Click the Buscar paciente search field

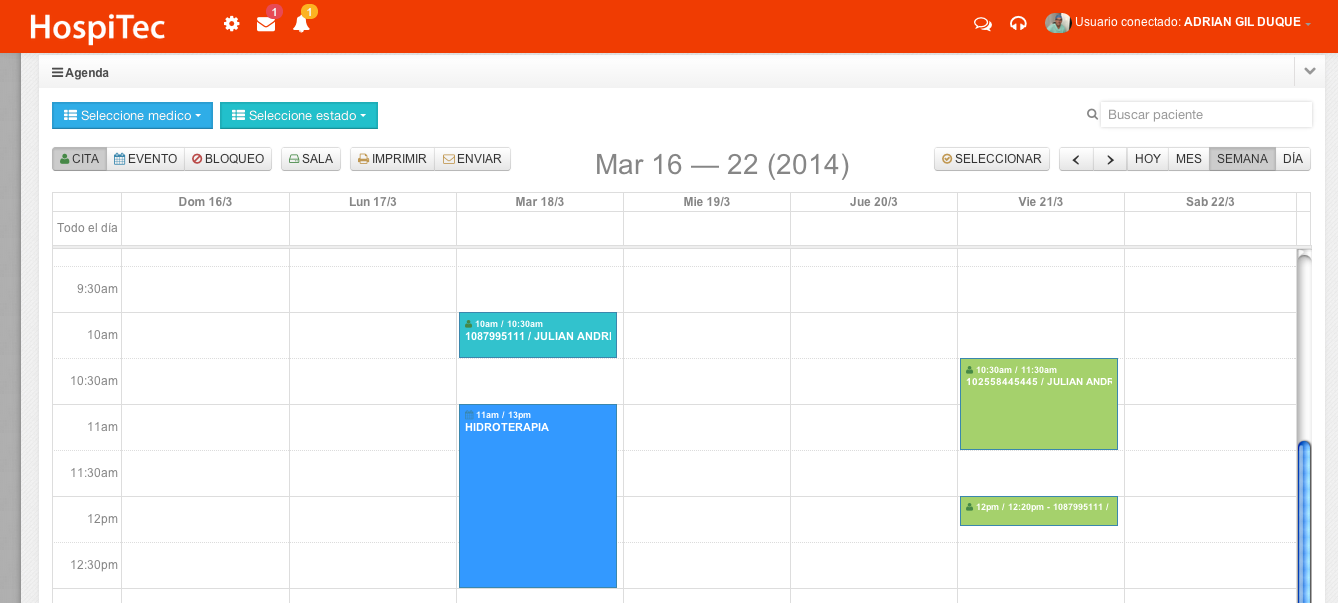1206,115
